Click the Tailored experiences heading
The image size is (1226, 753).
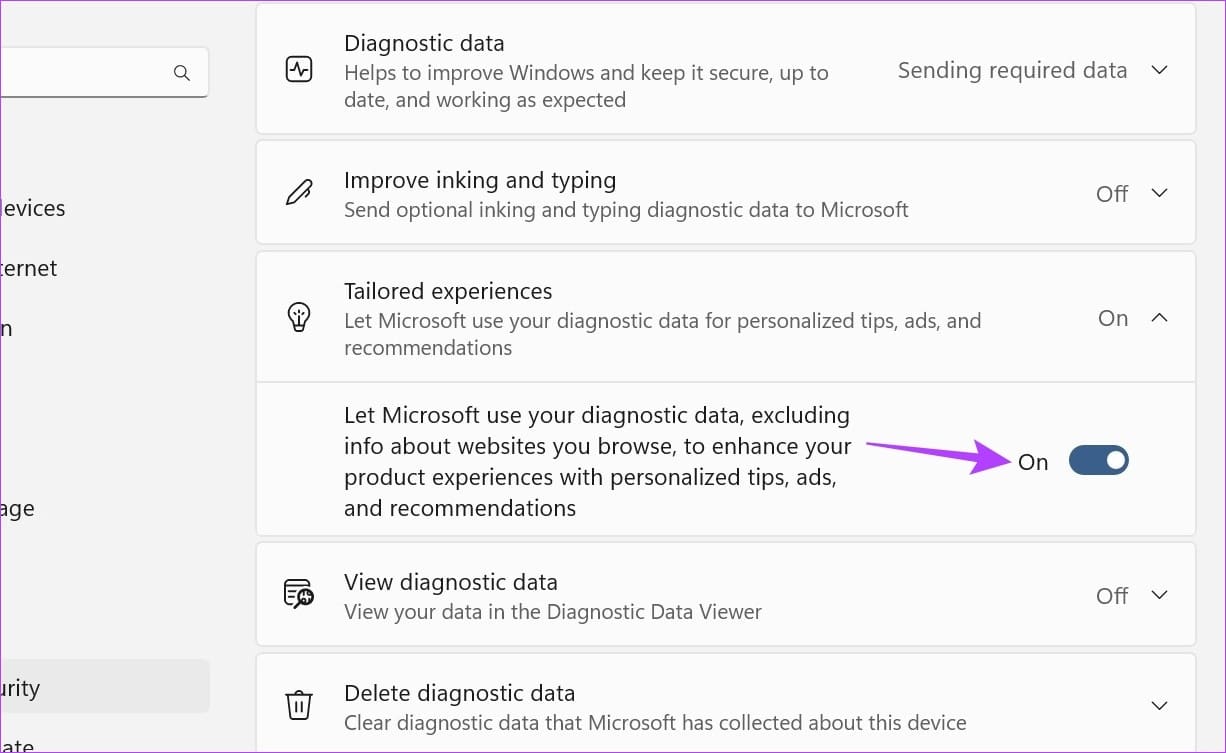pos(448,291)
